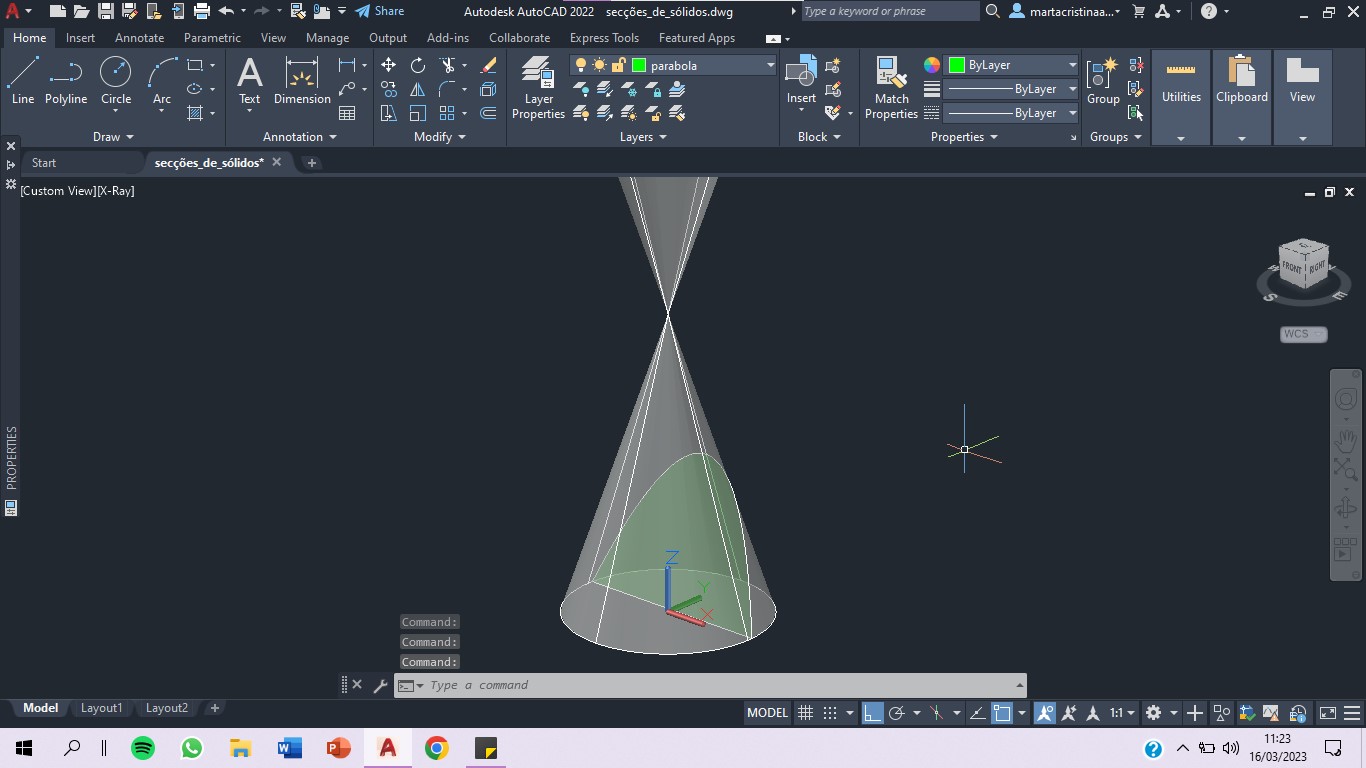Click the Rotate tool
This screenshot has height=768, width=1366.
[x=418, y=65]
